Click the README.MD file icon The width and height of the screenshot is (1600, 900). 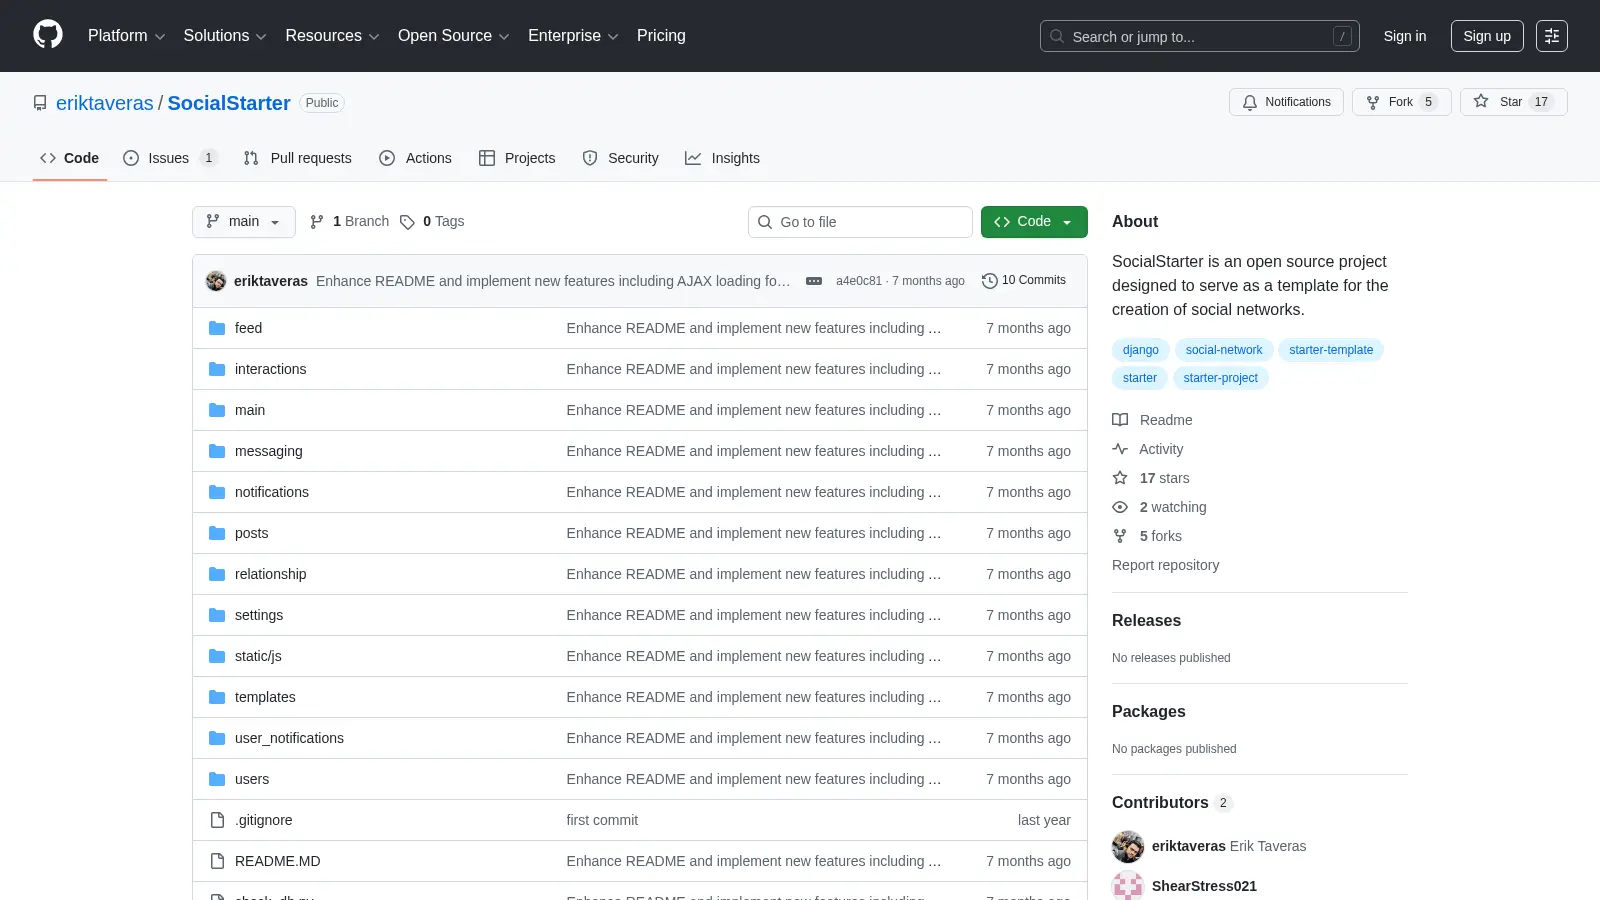click(217, 861)
